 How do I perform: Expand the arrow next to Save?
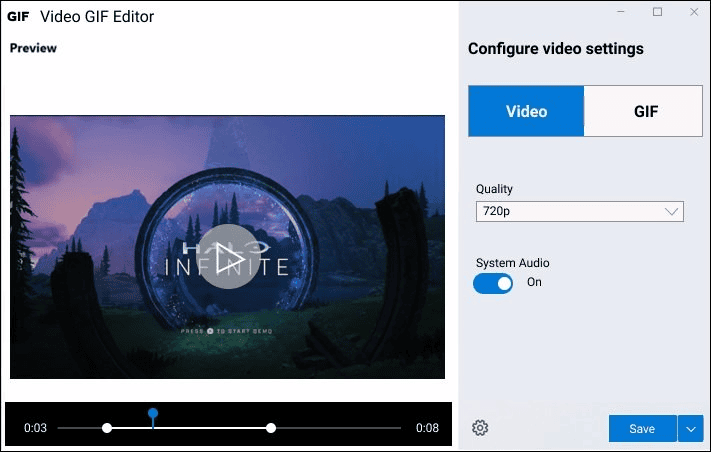[691, 428]
